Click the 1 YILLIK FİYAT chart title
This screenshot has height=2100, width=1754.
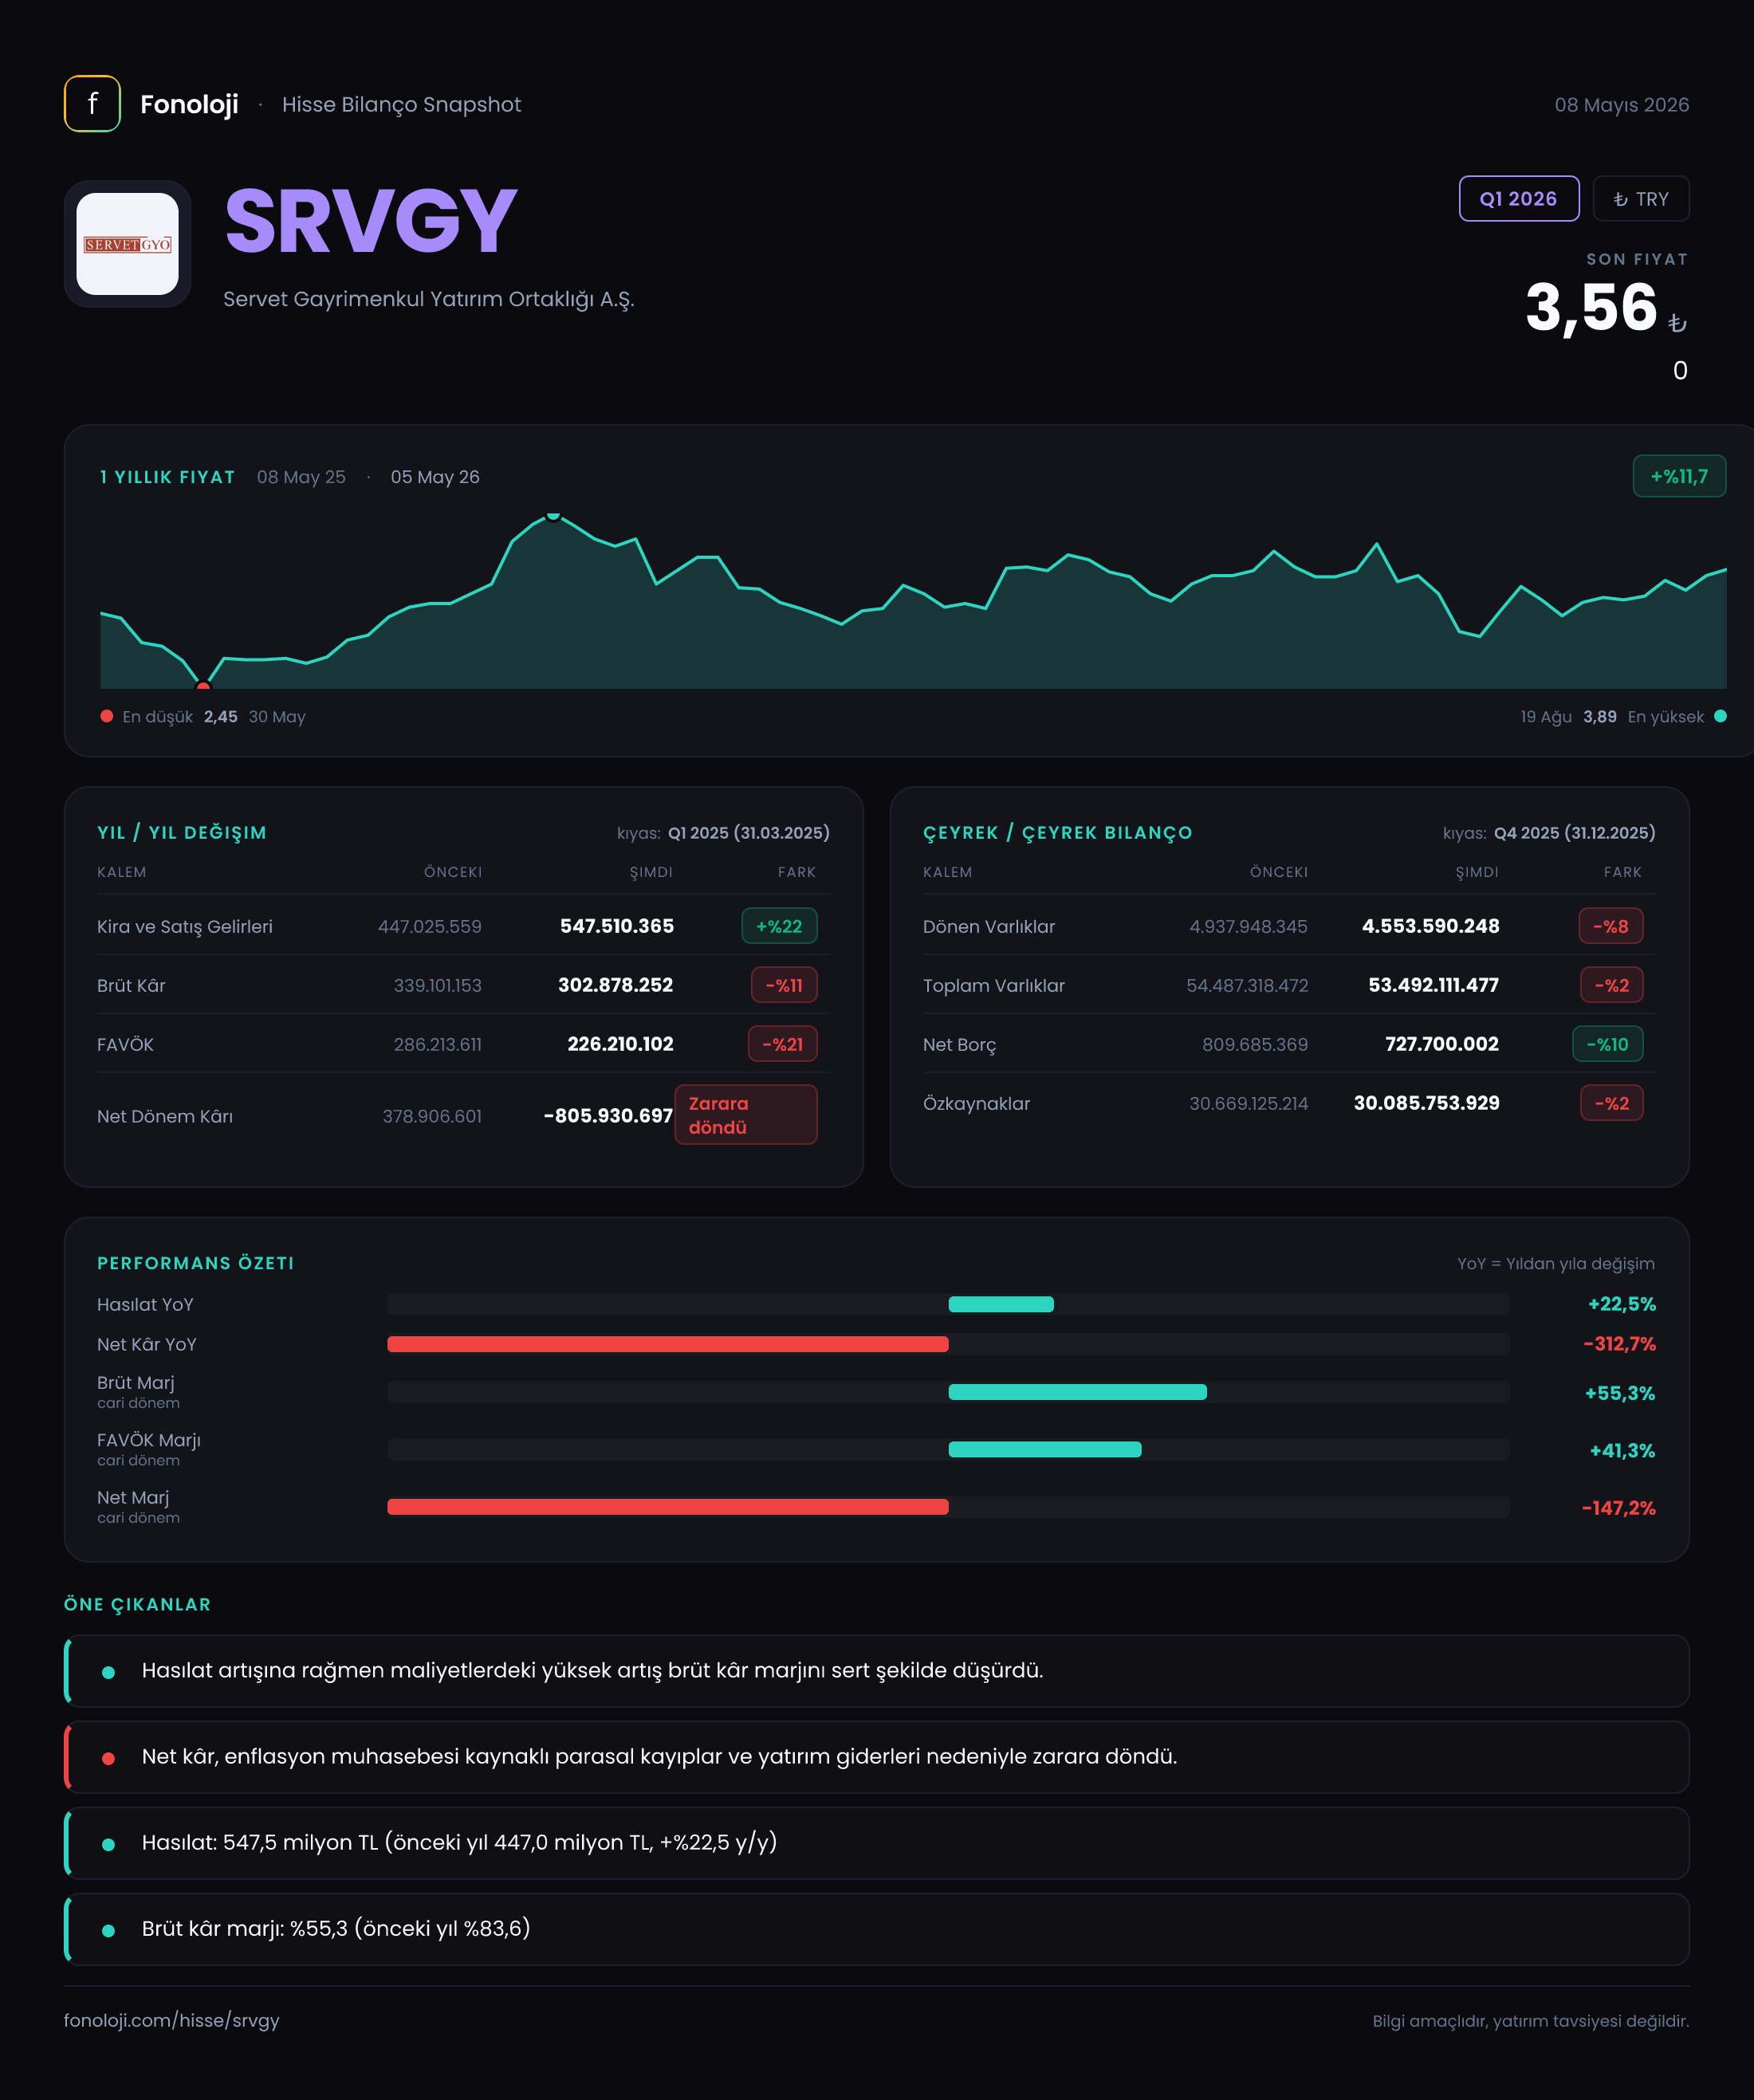[x=167, y=477]
